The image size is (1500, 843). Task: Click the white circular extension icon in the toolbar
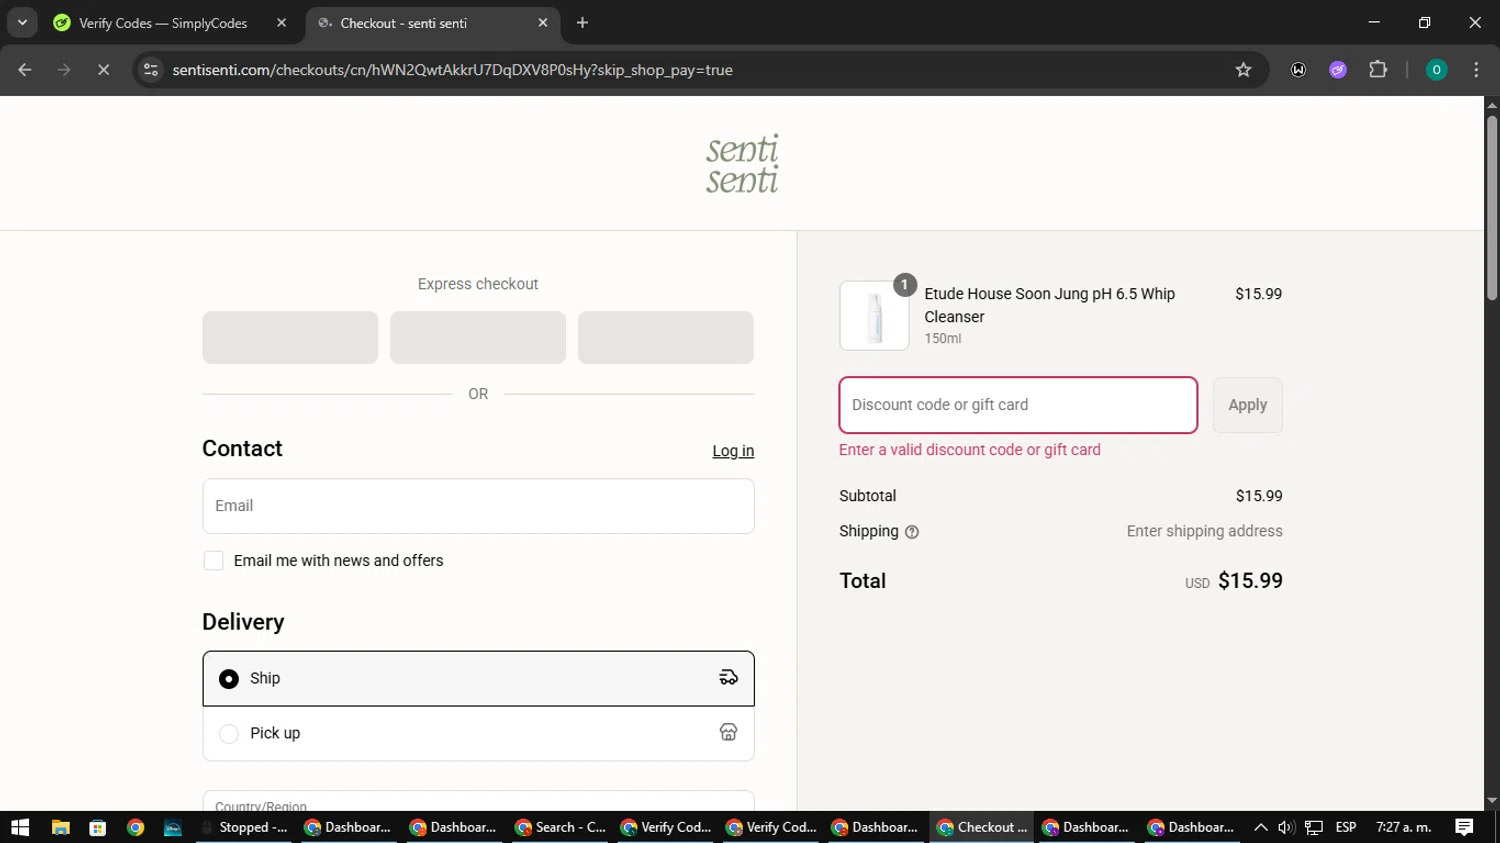(x=1298, y=70)
